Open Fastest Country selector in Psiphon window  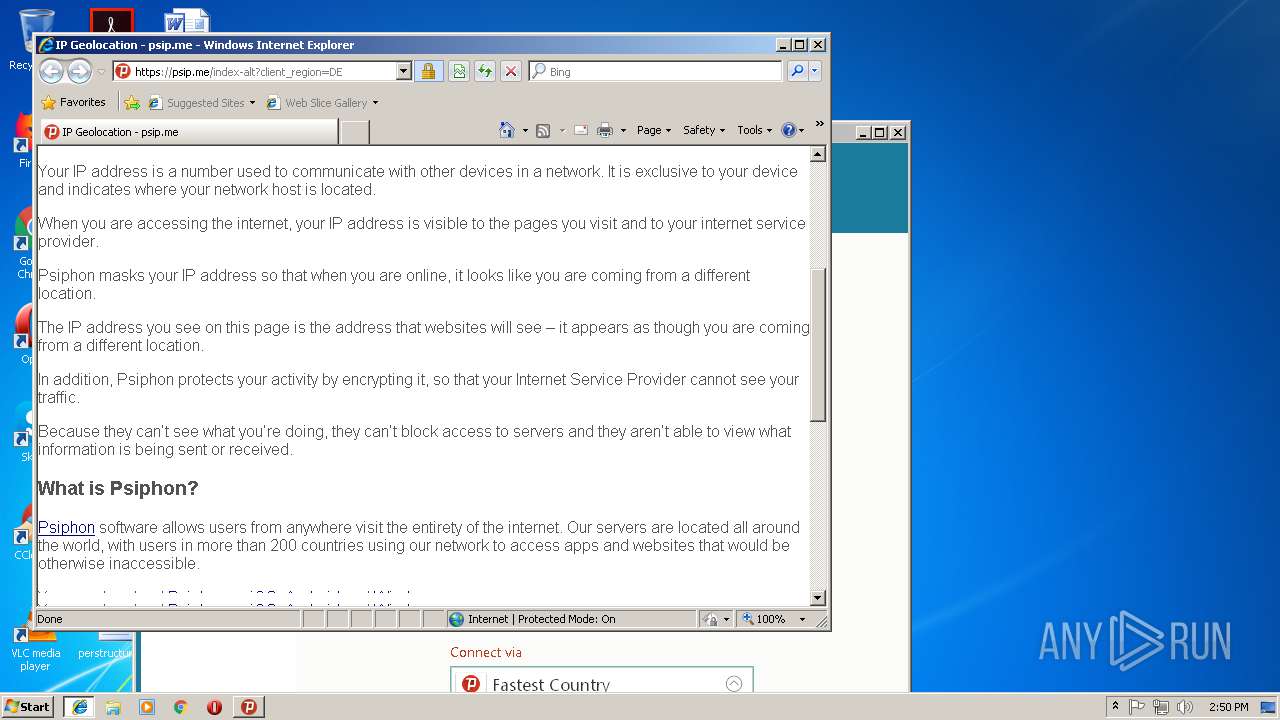coord(601,685)
